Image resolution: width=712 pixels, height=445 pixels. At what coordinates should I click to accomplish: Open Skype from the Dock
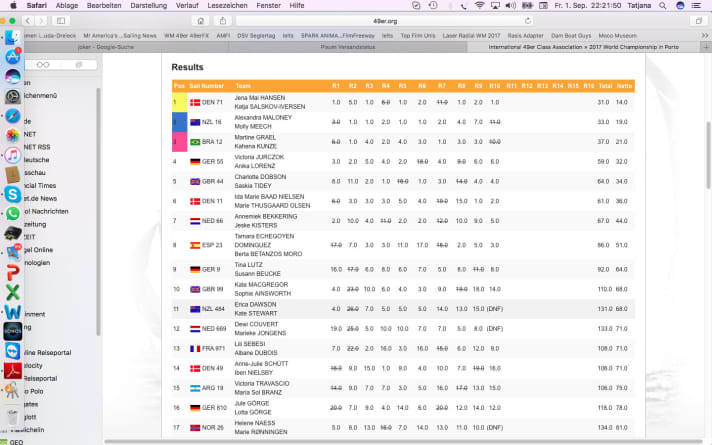12,194
